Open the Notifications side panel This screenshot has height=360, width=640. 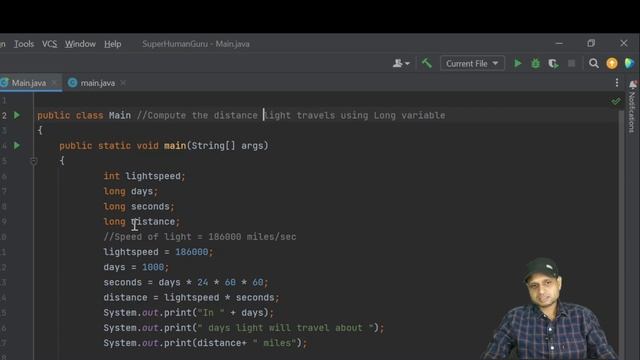point(632,107)
